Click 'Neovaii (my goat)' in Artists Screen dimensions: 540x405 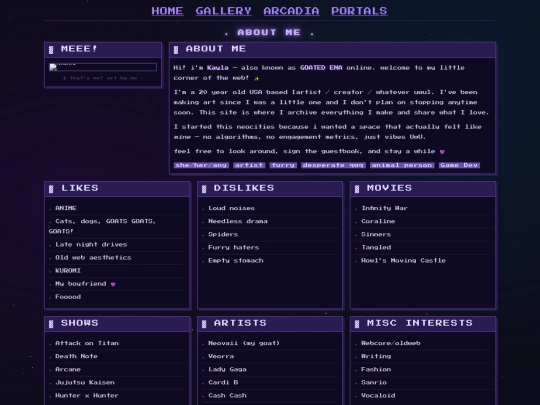point(244,343)
